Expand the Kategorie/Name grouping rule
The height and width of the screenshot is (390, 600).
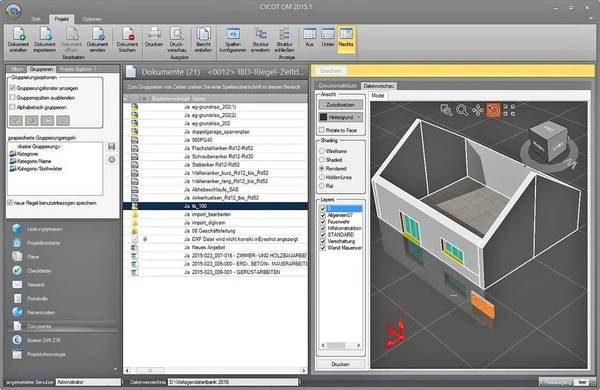pyautogui.click(x=34, y=161)
